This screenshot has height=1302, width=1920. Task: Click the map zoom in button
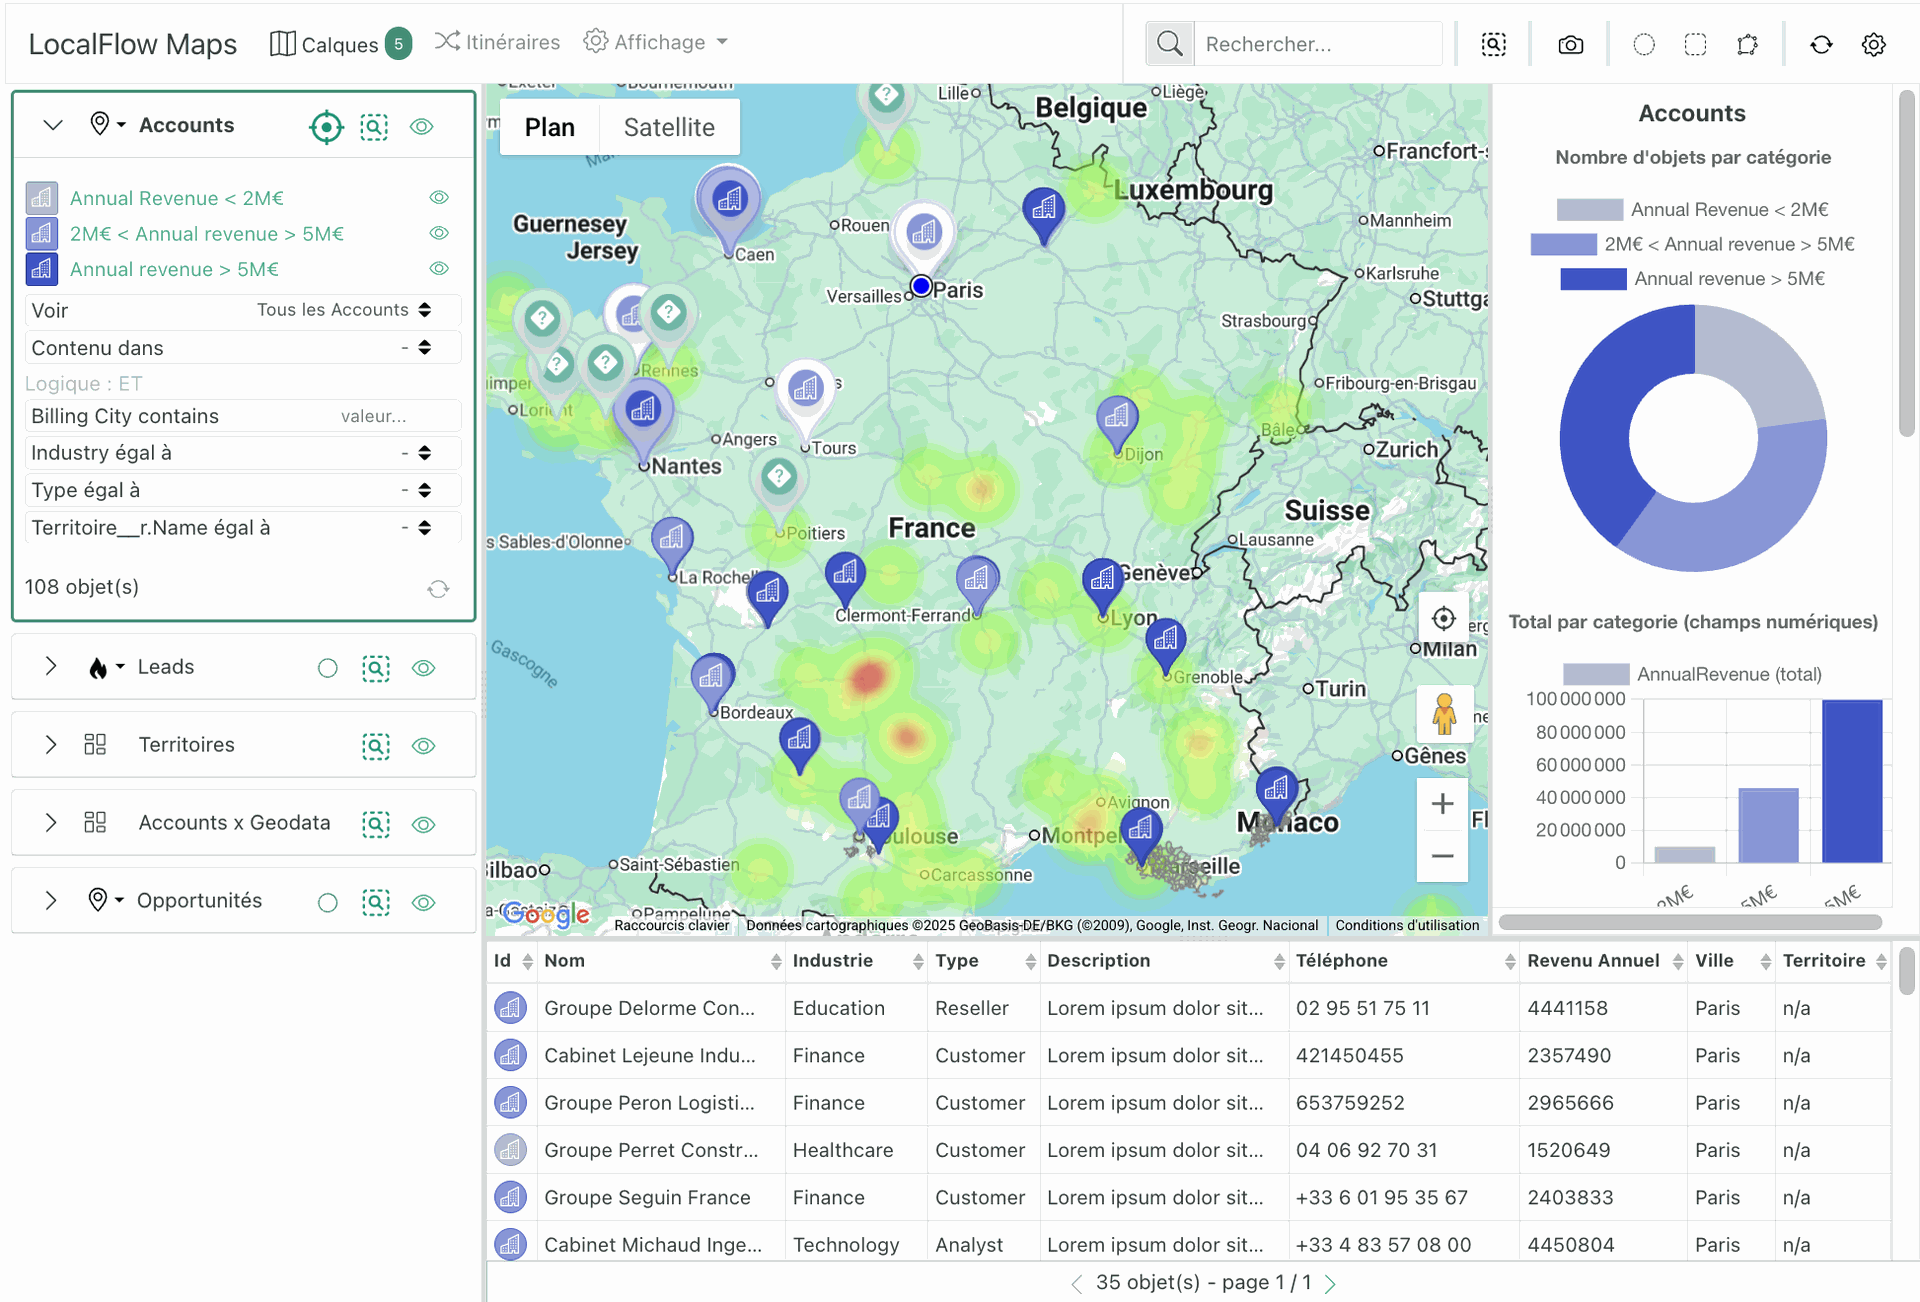point(1442,804)
